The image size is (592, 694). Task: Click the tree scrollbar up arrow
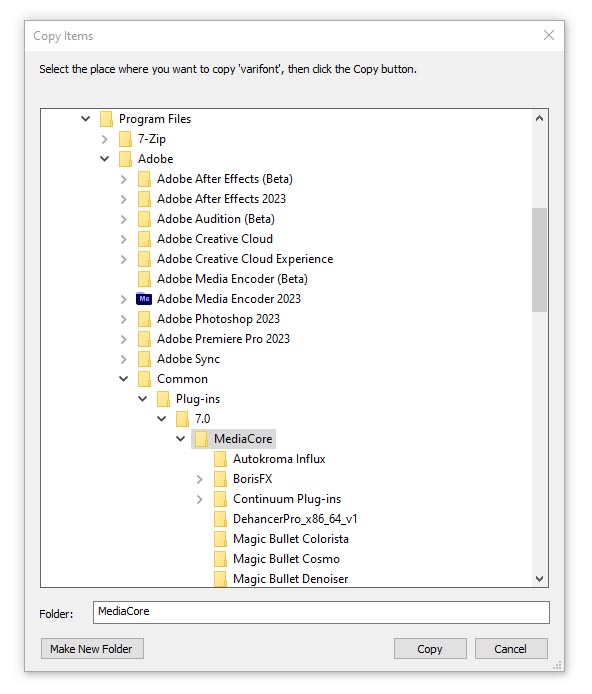tap(539, 118)
